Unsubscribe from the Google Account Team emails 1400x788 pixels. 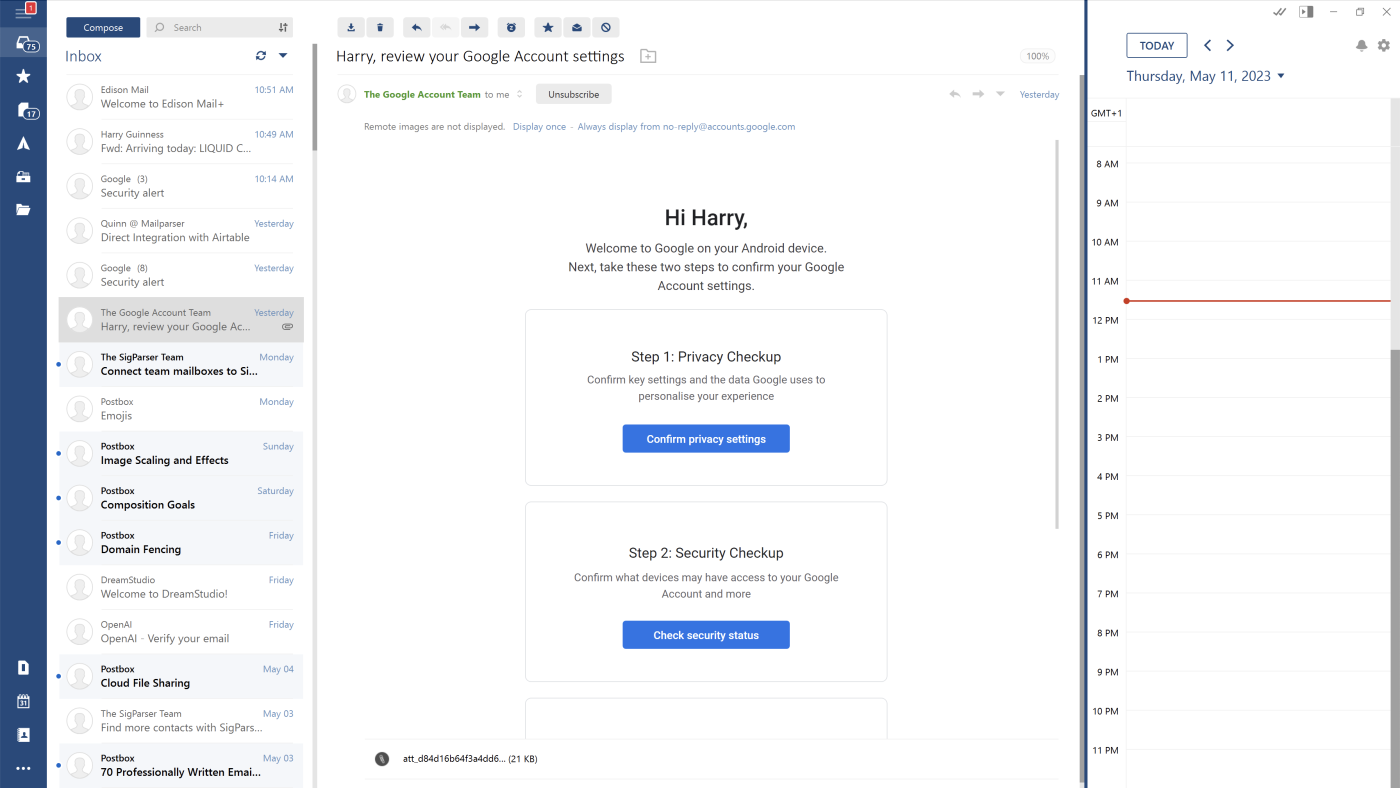click(x=573, y=93)
